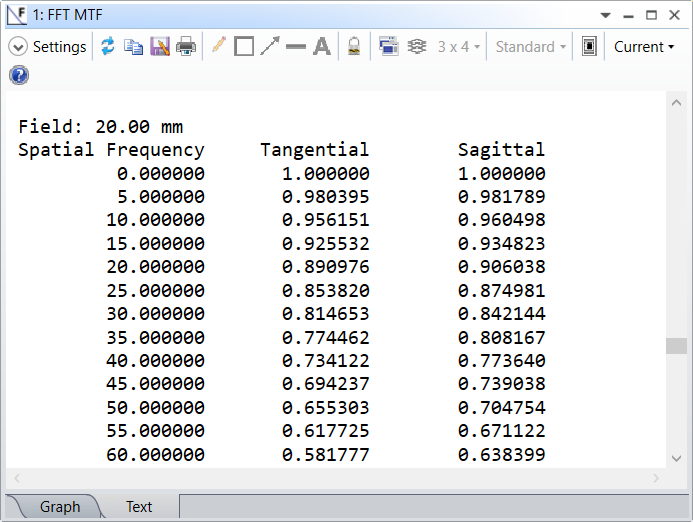This screenshot has width=693, height=522.
Task: Open the Current configuration dropdown
Action: (x=644, y=46)
